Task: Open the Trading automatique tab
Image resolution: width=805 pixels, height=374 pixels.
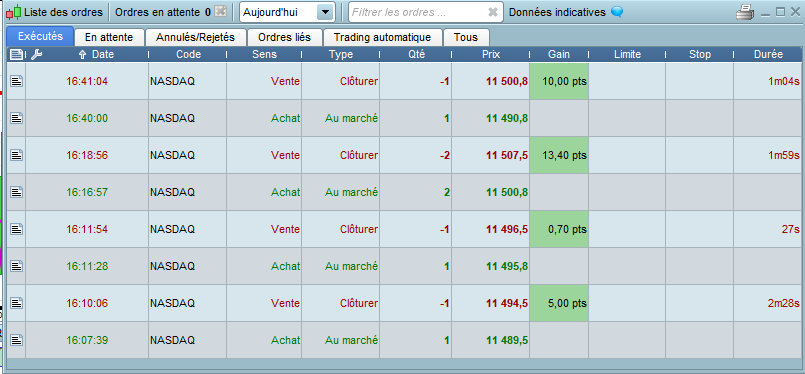Action: pos(382,37)
